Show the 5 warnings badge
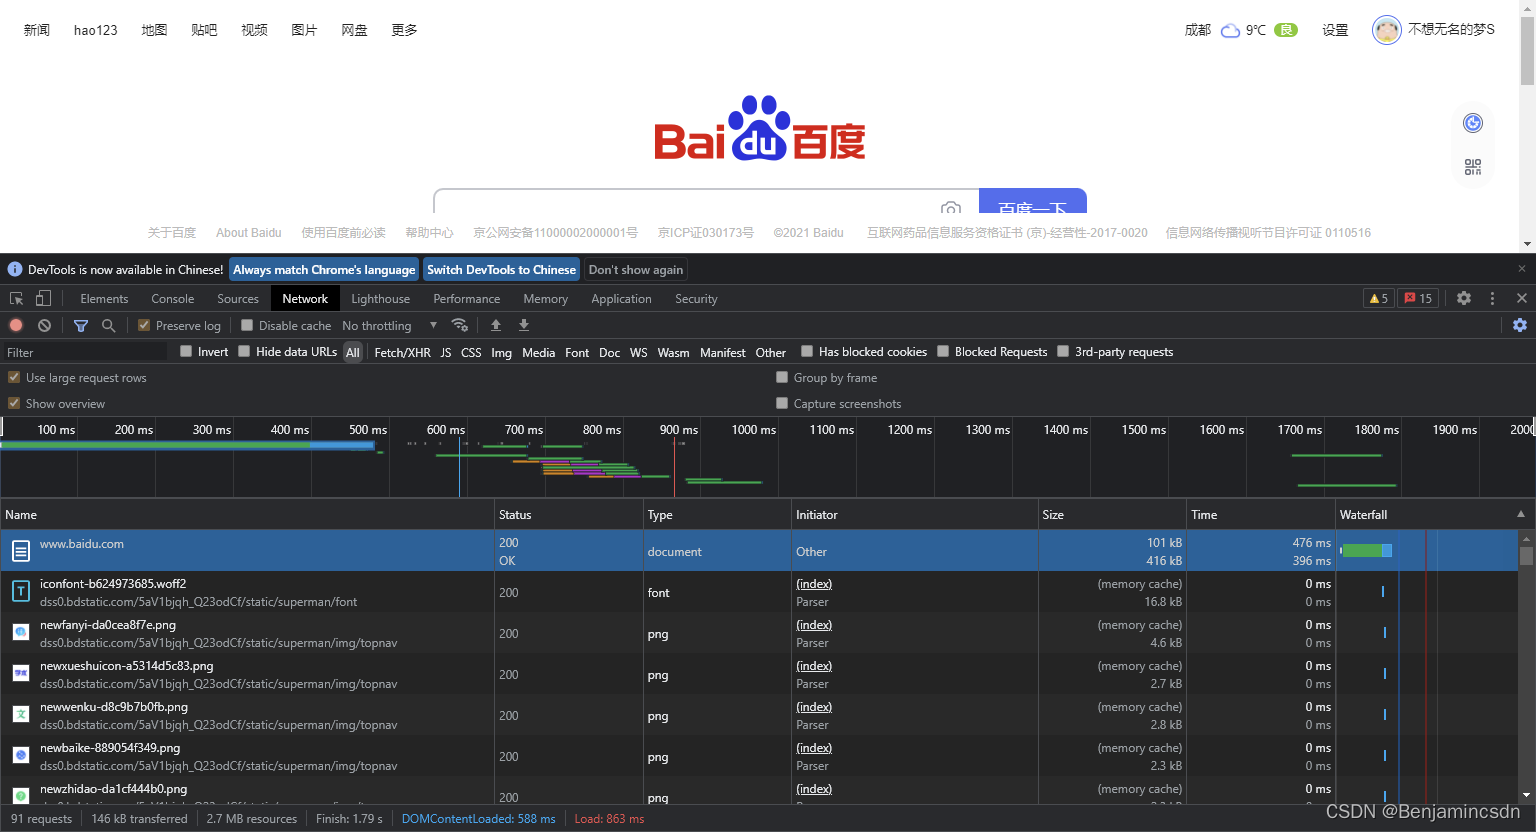Viewport: 1536px width, 832px height. [x=1379, y=298]
